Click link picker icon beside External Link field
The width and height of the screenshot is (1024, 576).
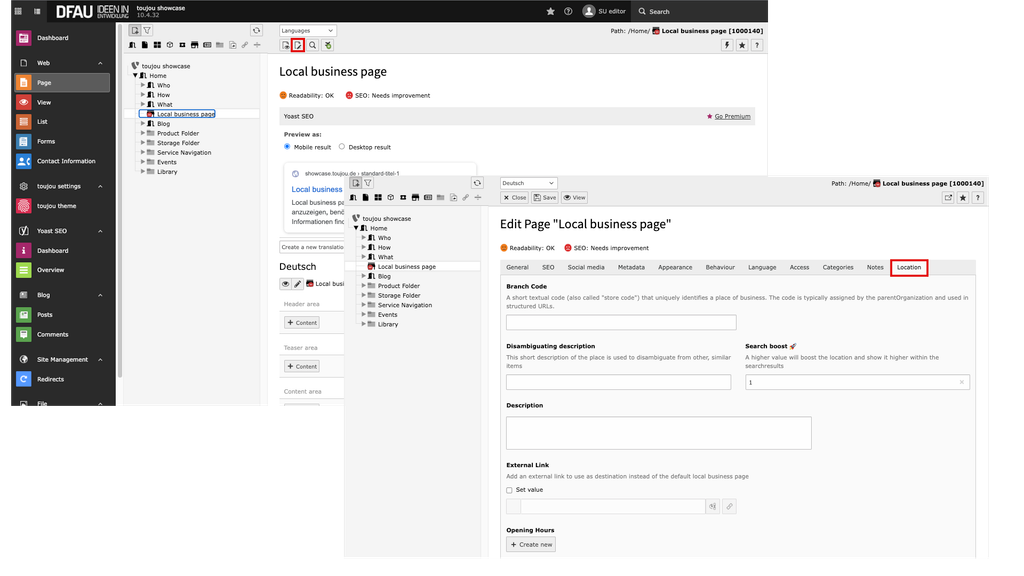[x=729, y=506]
